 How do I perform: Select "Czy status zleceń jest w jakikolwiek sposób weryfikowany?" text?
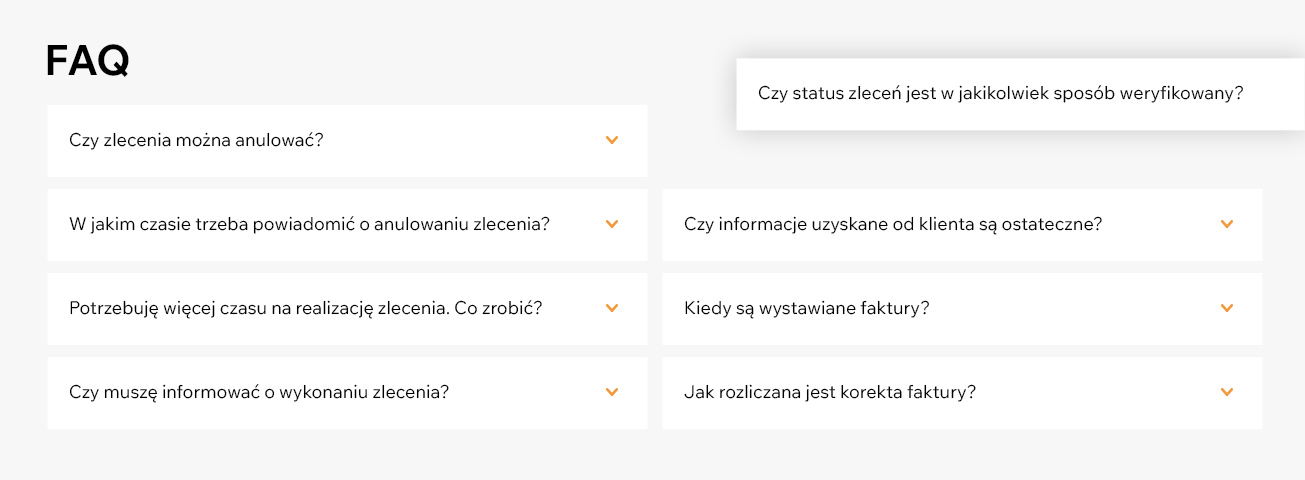1001,93
